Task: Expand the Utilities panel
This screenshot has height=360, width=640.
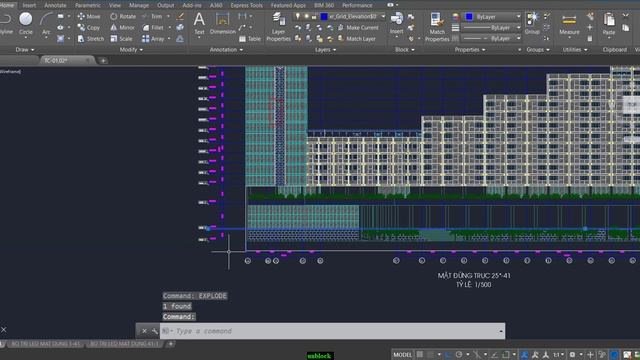Action: click(x=575, y=50)
